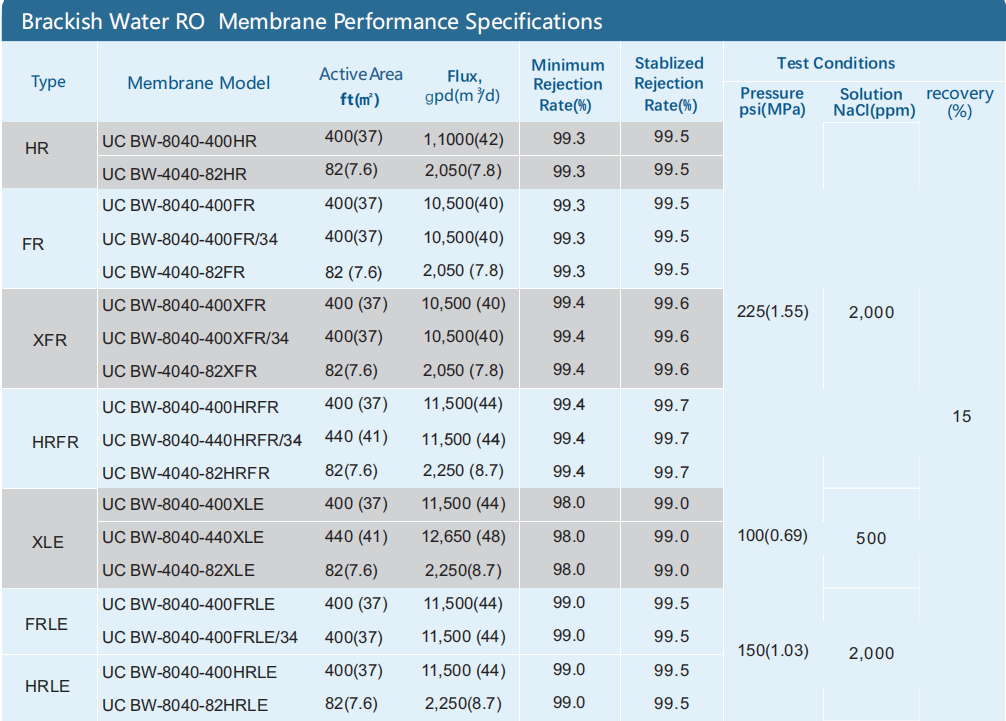Viewport: 1006px width, 721px height.
Task: Click the 'XLE' type cell
Action: pos(47,542)
